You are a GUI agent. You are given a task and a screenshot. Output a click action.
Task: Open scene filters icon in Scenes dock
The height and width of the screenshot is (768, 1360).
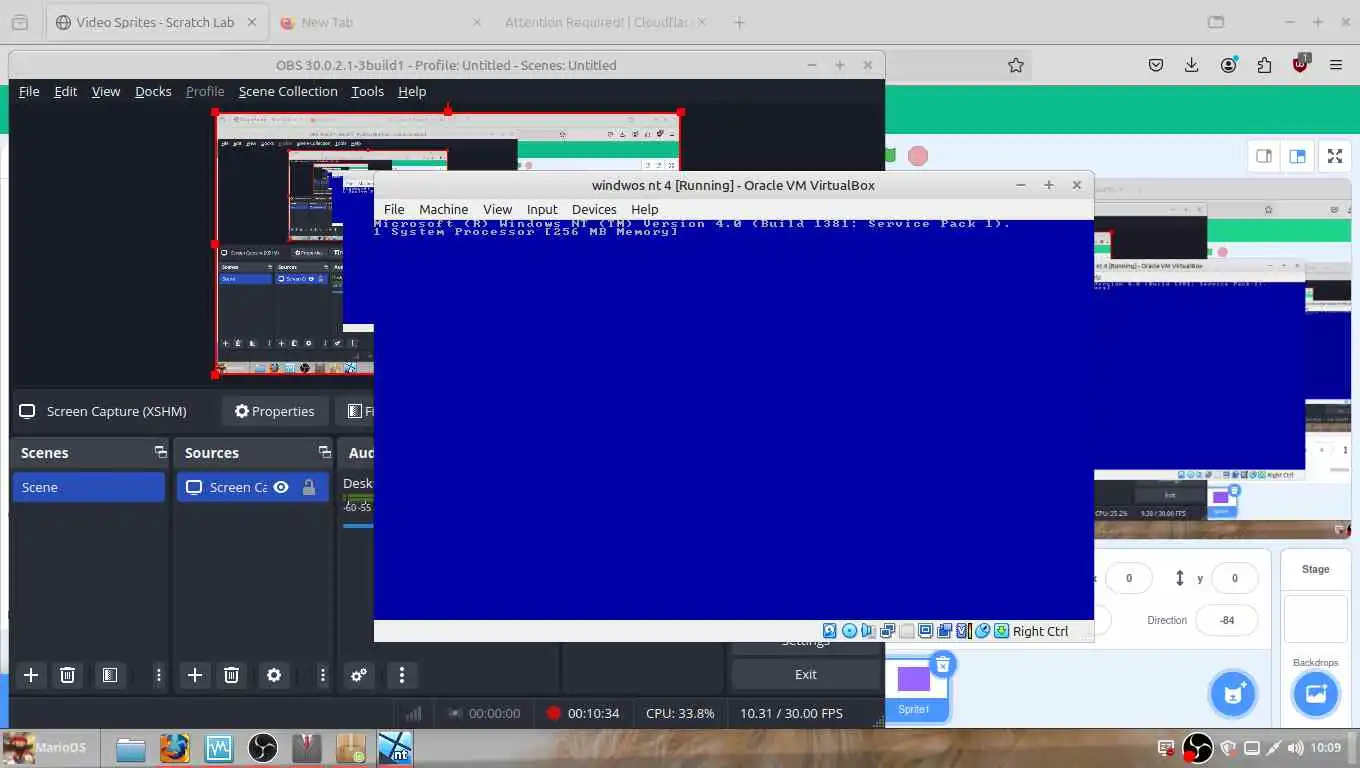pyautogui.click(x=110, y=675)
